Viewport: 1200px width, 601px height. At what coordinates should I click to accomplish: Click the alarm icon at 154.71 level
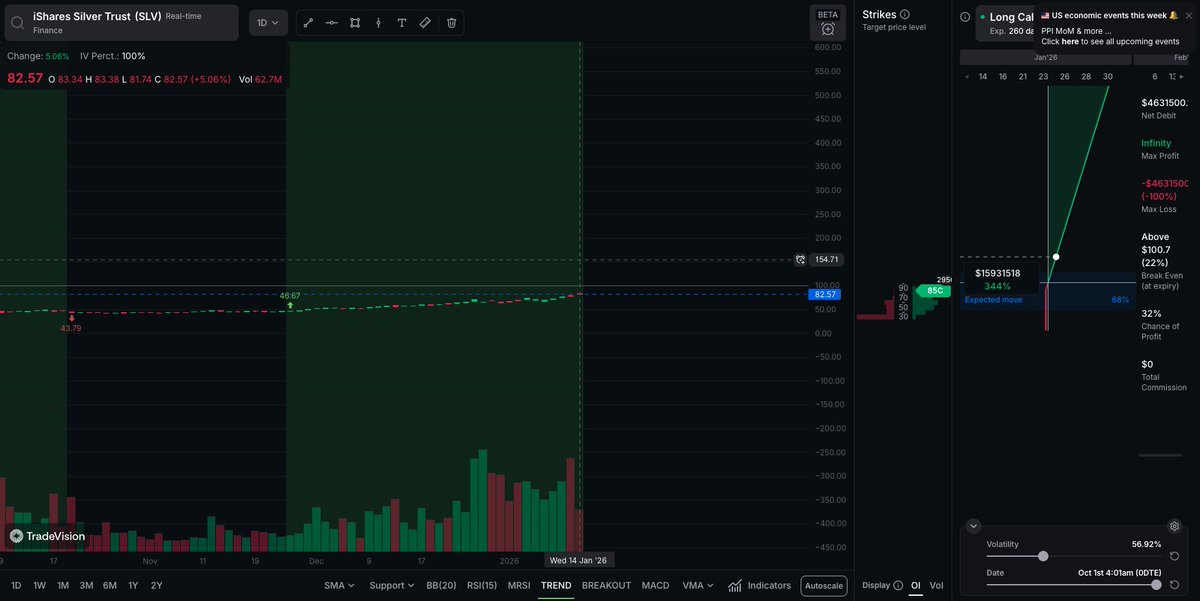pos(800,259)
